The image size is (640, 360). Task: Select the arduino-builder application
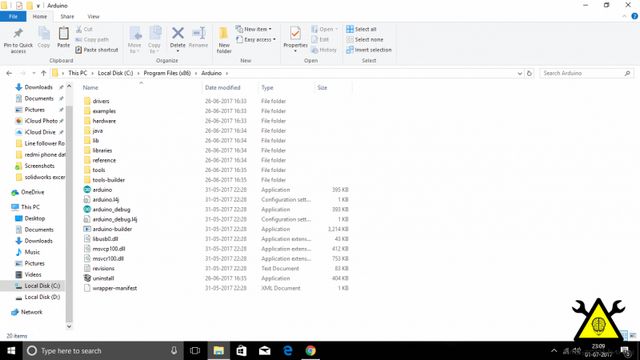[112, 229]
